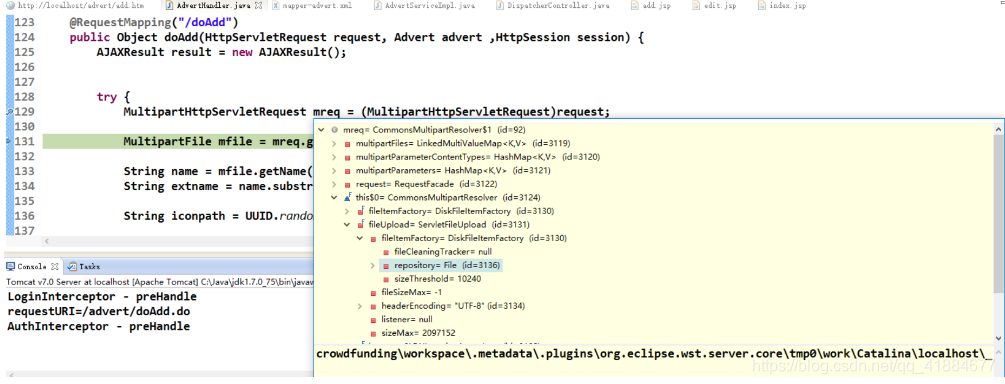This screenshot has height=384, width=1005.
Task: Collapse fileItemFactory node nested under fileUpload
Action: pos(360,238)
